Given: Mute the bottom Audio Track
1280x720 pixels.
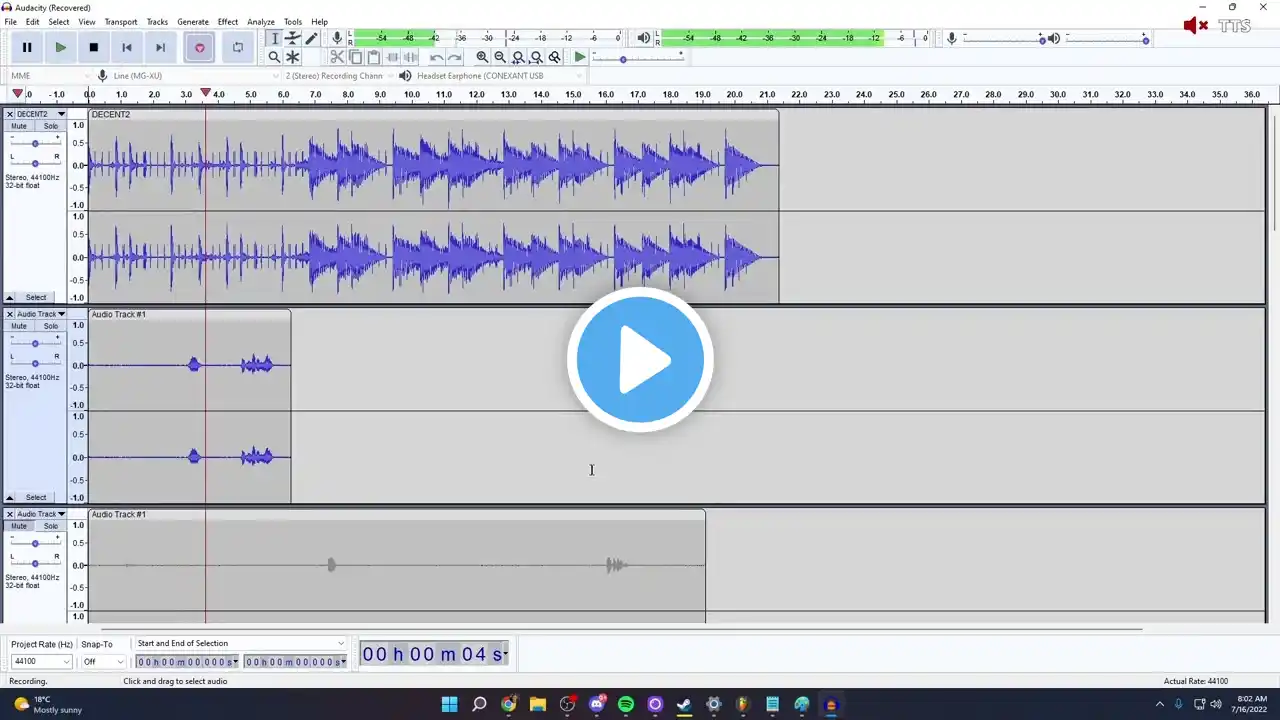Looking at the screenshot, I should tap(19, 526).
